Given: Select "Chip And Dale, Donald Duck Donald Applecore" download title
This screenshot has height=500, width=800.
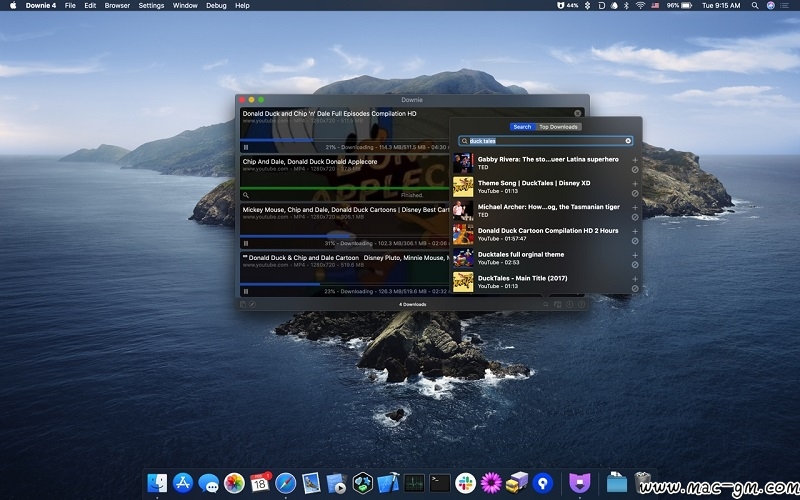Looking at the screenshot, I should tap(310, 162).
